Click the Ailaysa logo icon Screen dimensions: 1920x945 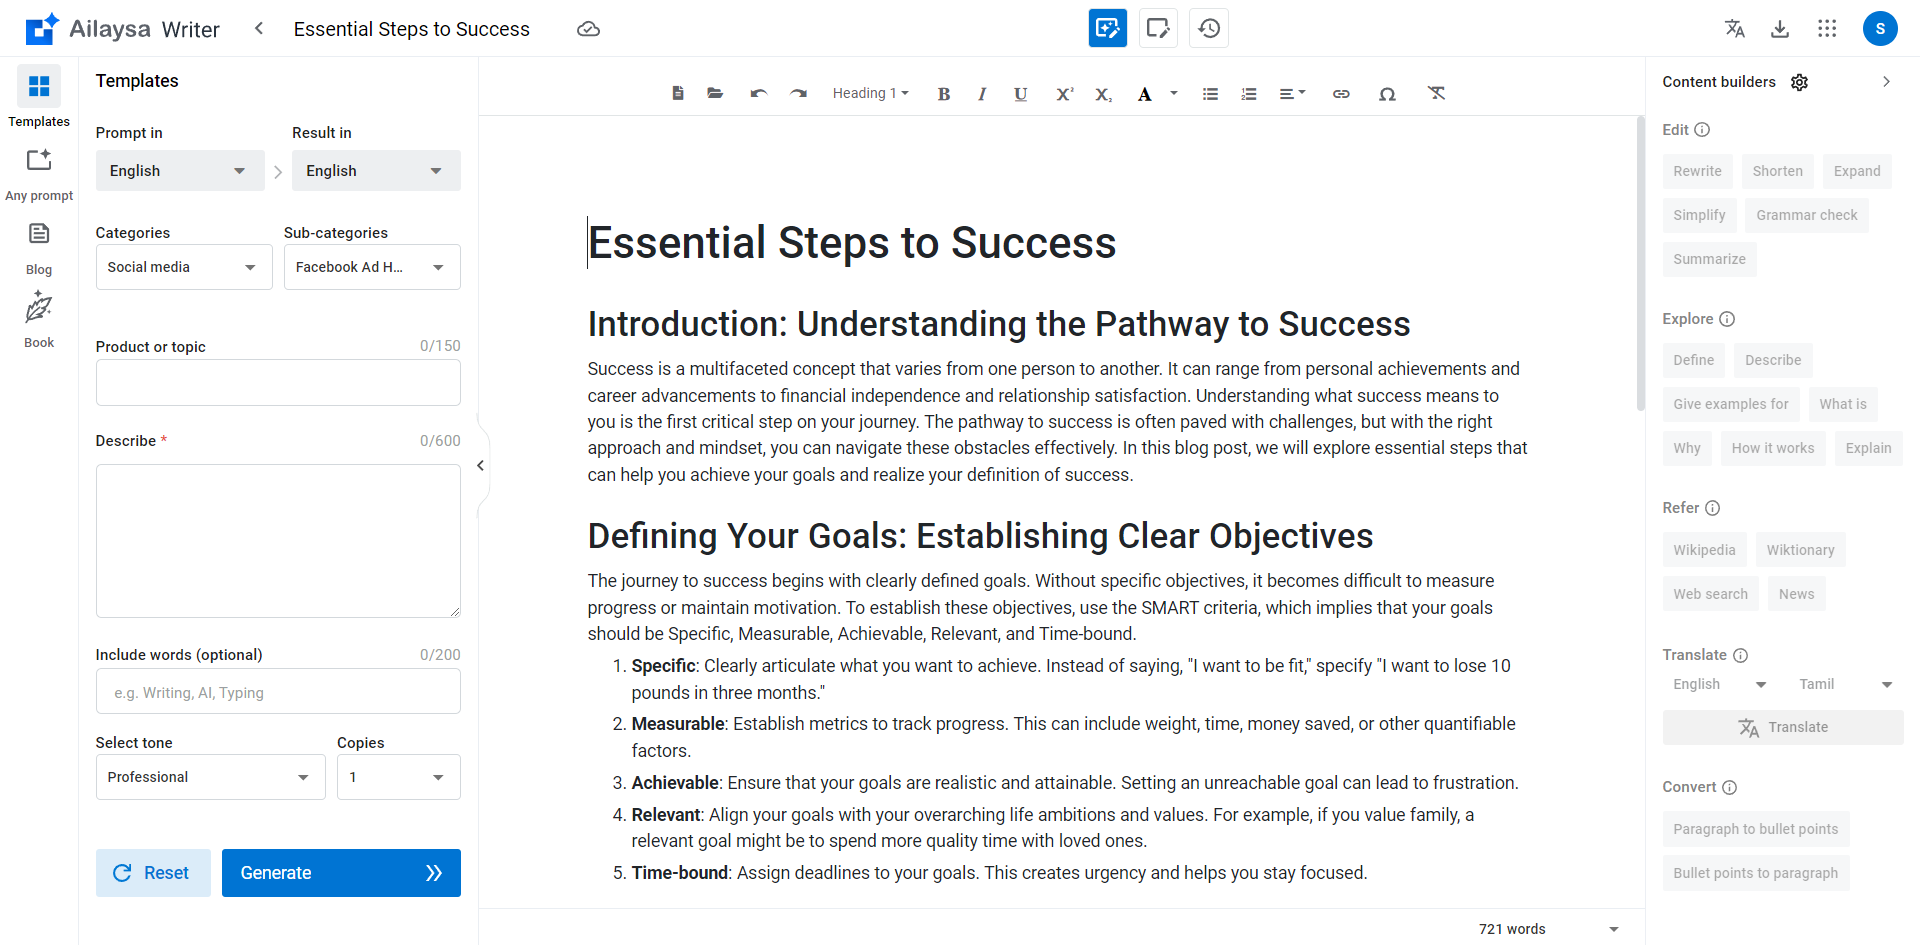[x=42, y=29]
